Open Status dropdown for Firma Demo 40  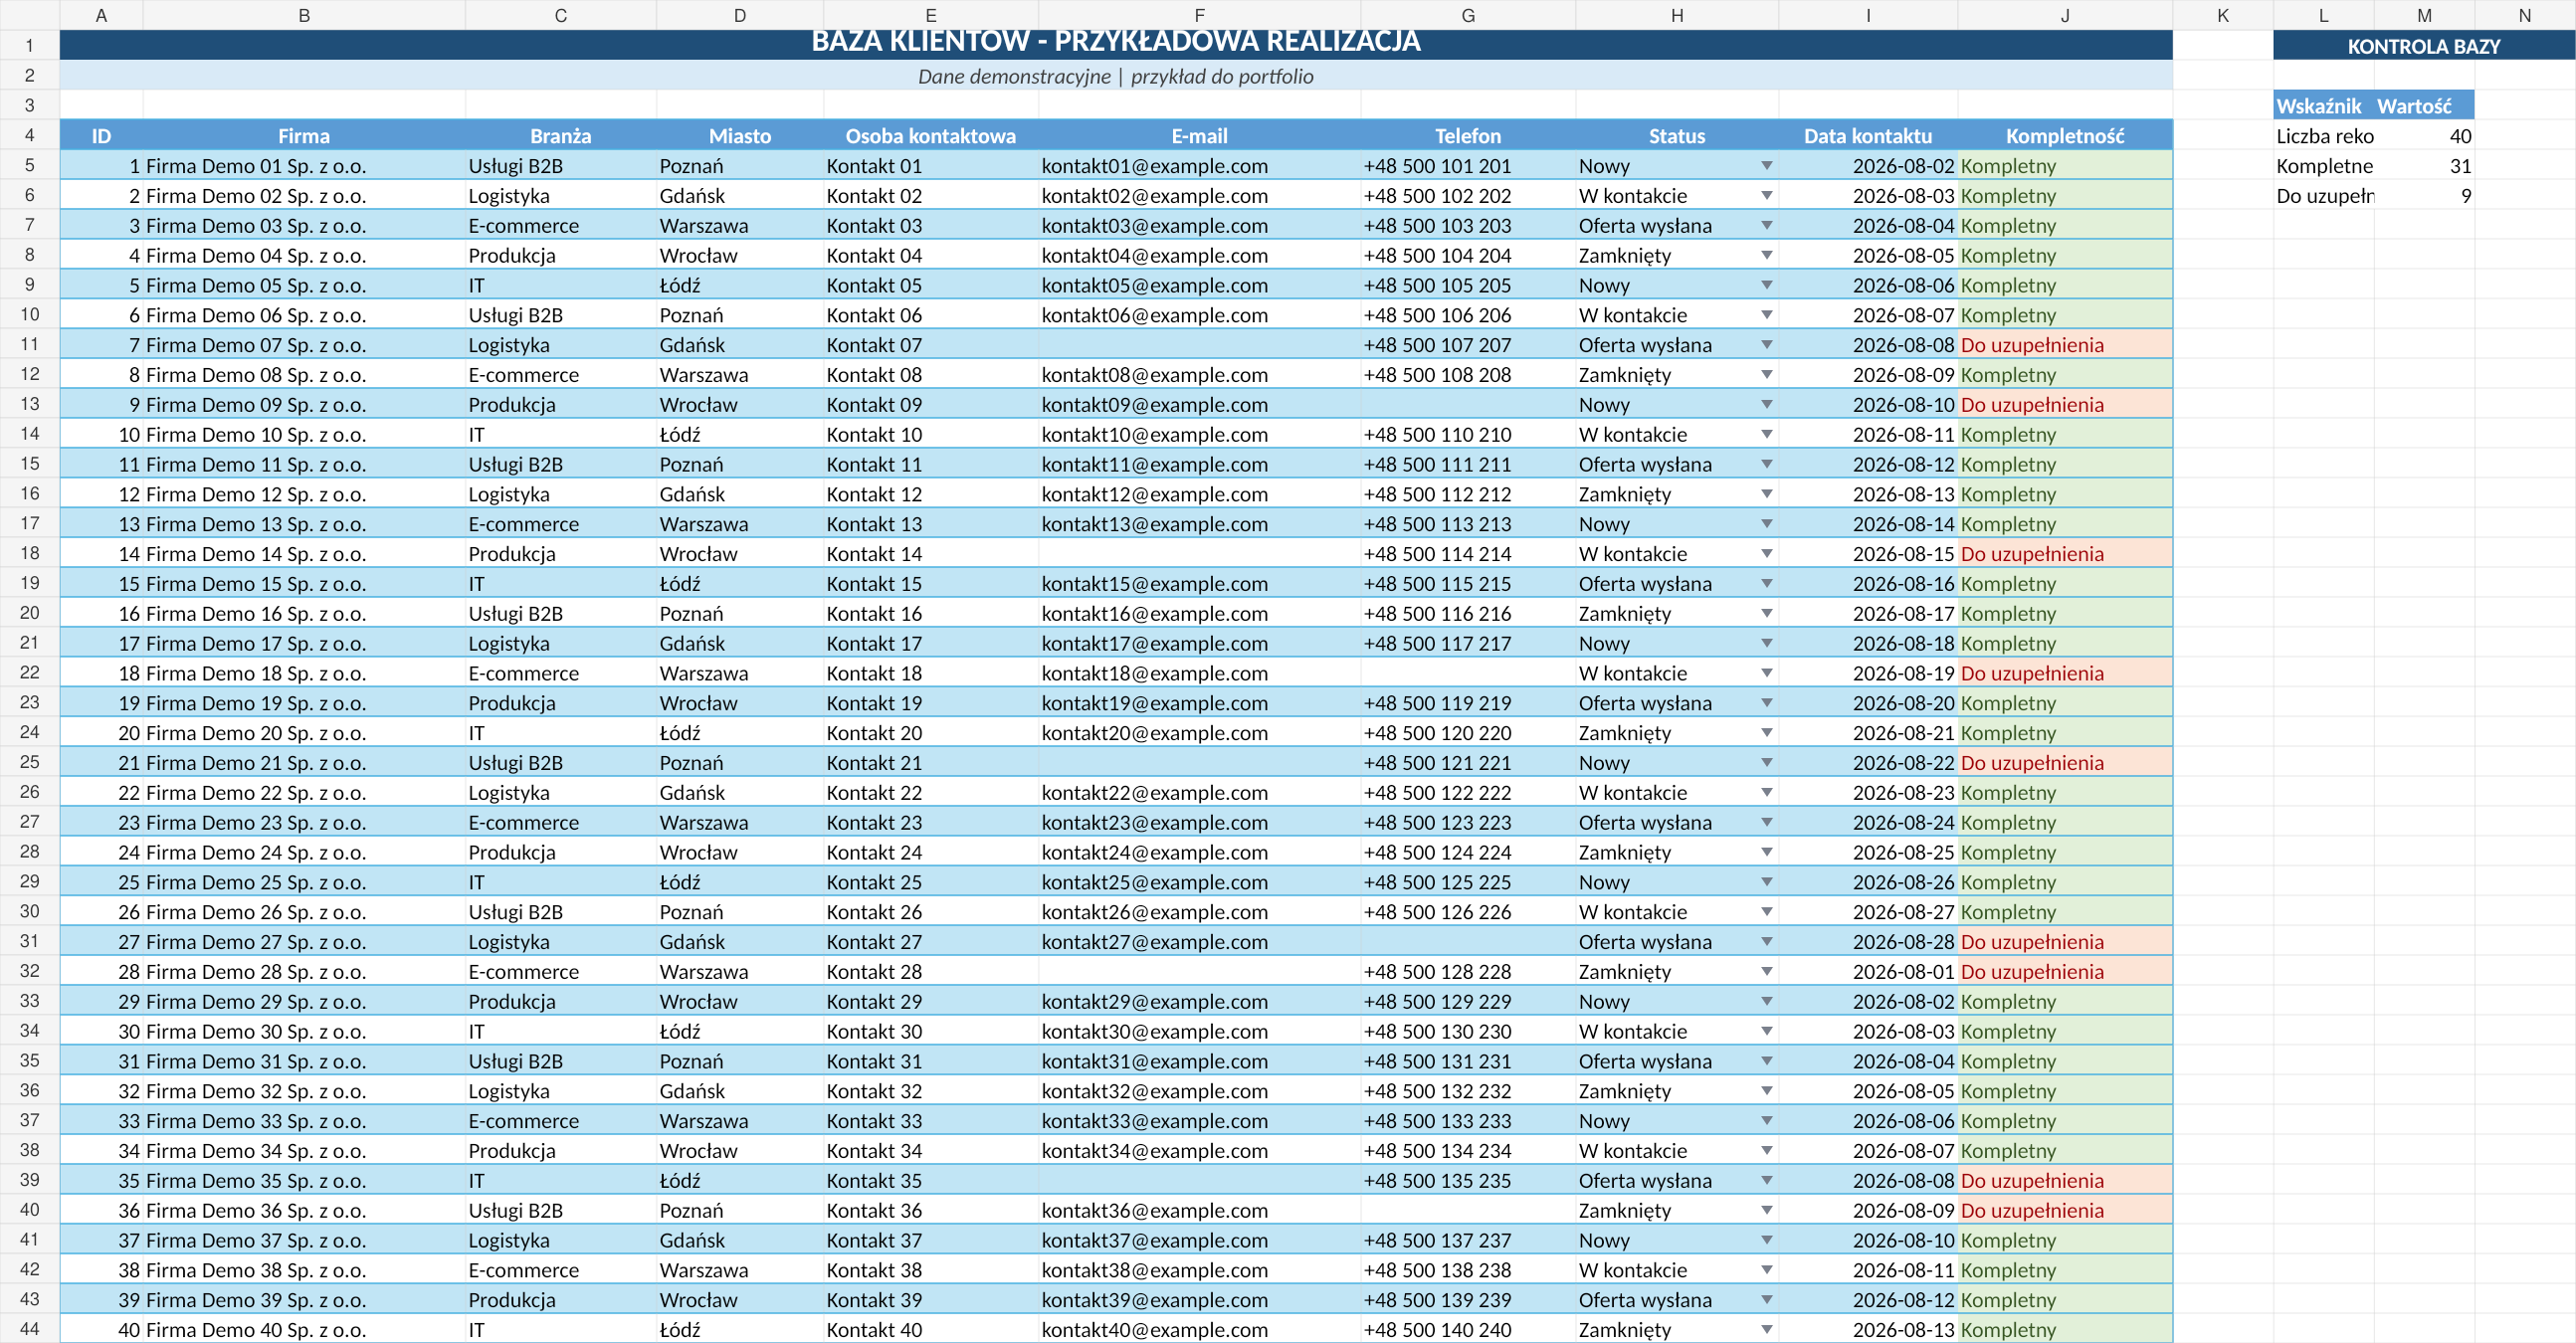1766,1330
